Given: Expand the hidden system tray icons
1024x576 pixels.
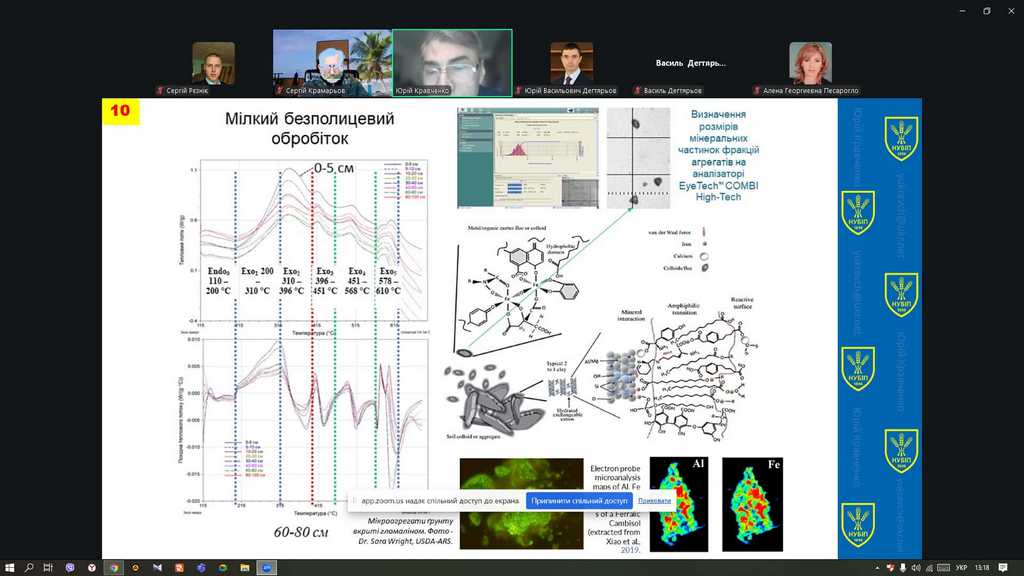Looking at the screenshot, I should coord(875,567).
